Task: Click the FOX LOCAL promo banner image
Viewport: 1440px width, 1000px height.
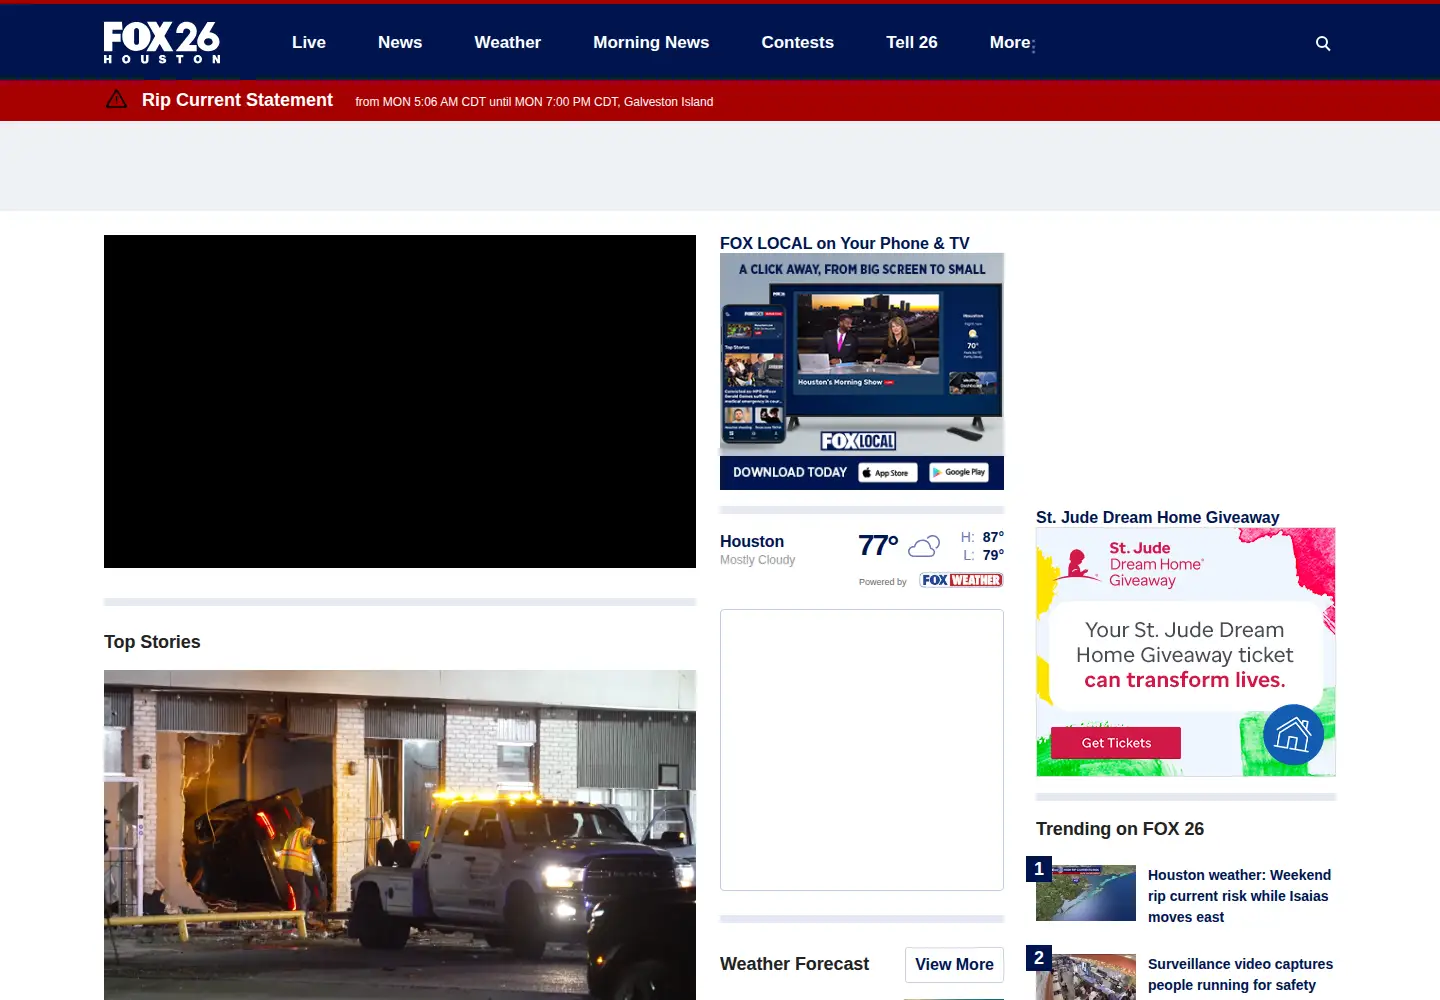Action: (x=862, y=371)
